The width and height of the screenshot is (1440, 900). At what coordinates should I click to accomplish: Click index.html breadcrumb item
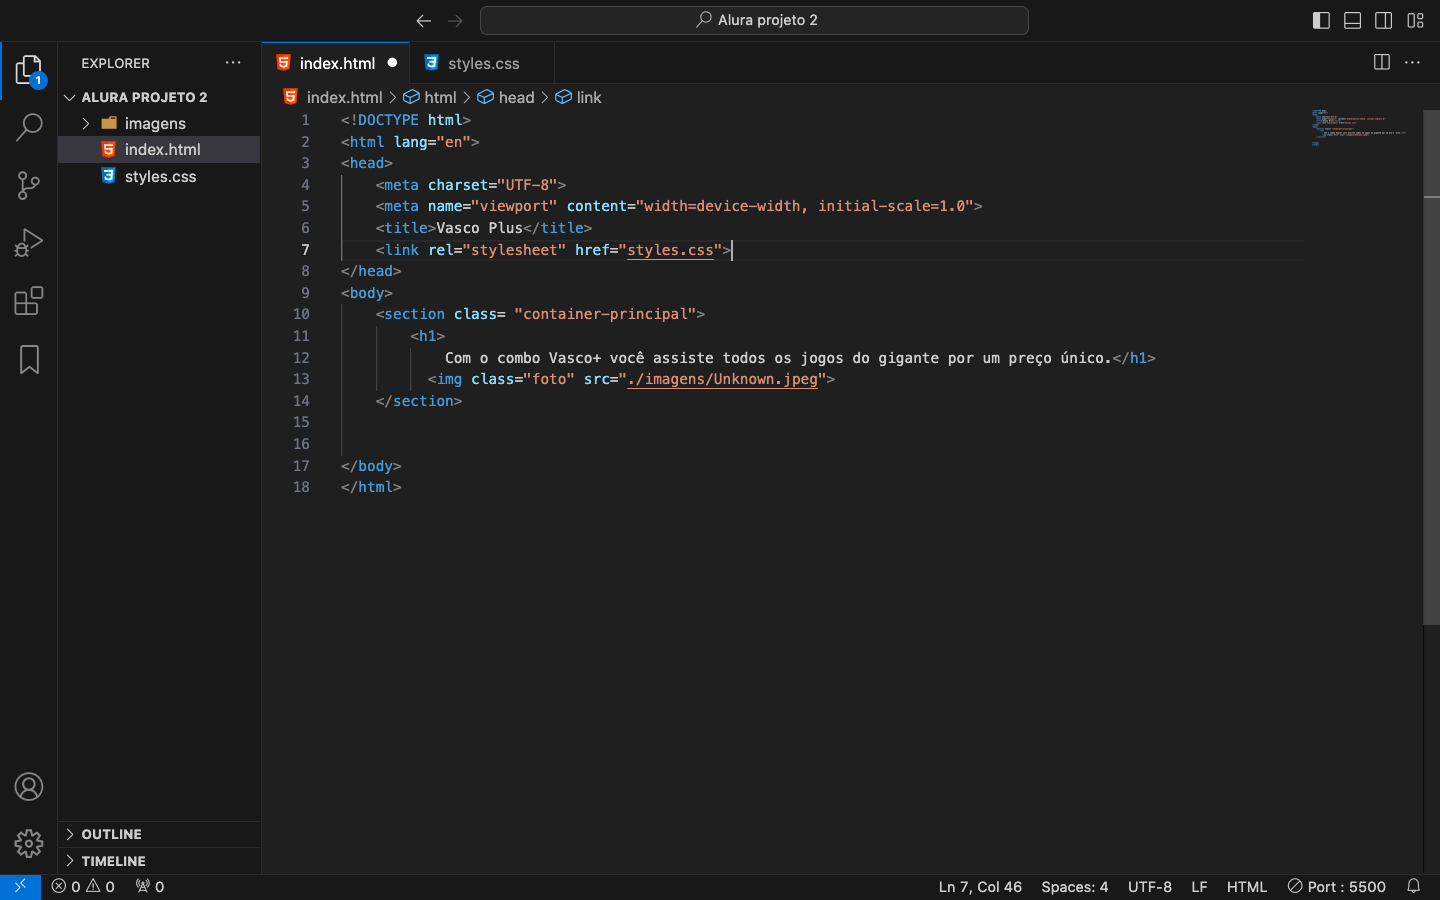[333, 97]
